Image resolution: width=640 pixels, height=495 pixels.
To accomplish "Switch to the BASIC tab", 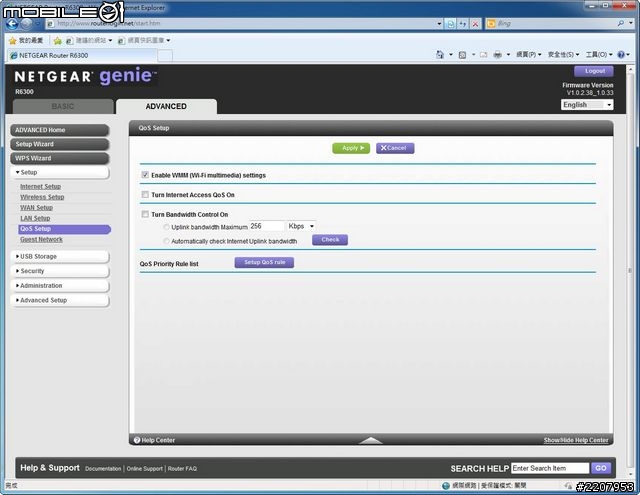I will coord(63,107).
